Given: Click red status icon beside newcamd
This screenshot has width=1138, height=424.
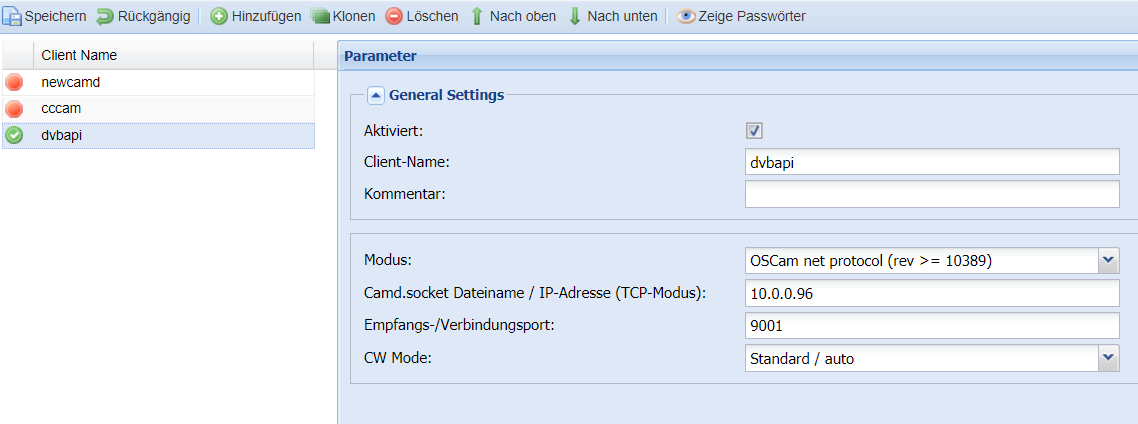Looking at the screenshot, I should 14,83.
